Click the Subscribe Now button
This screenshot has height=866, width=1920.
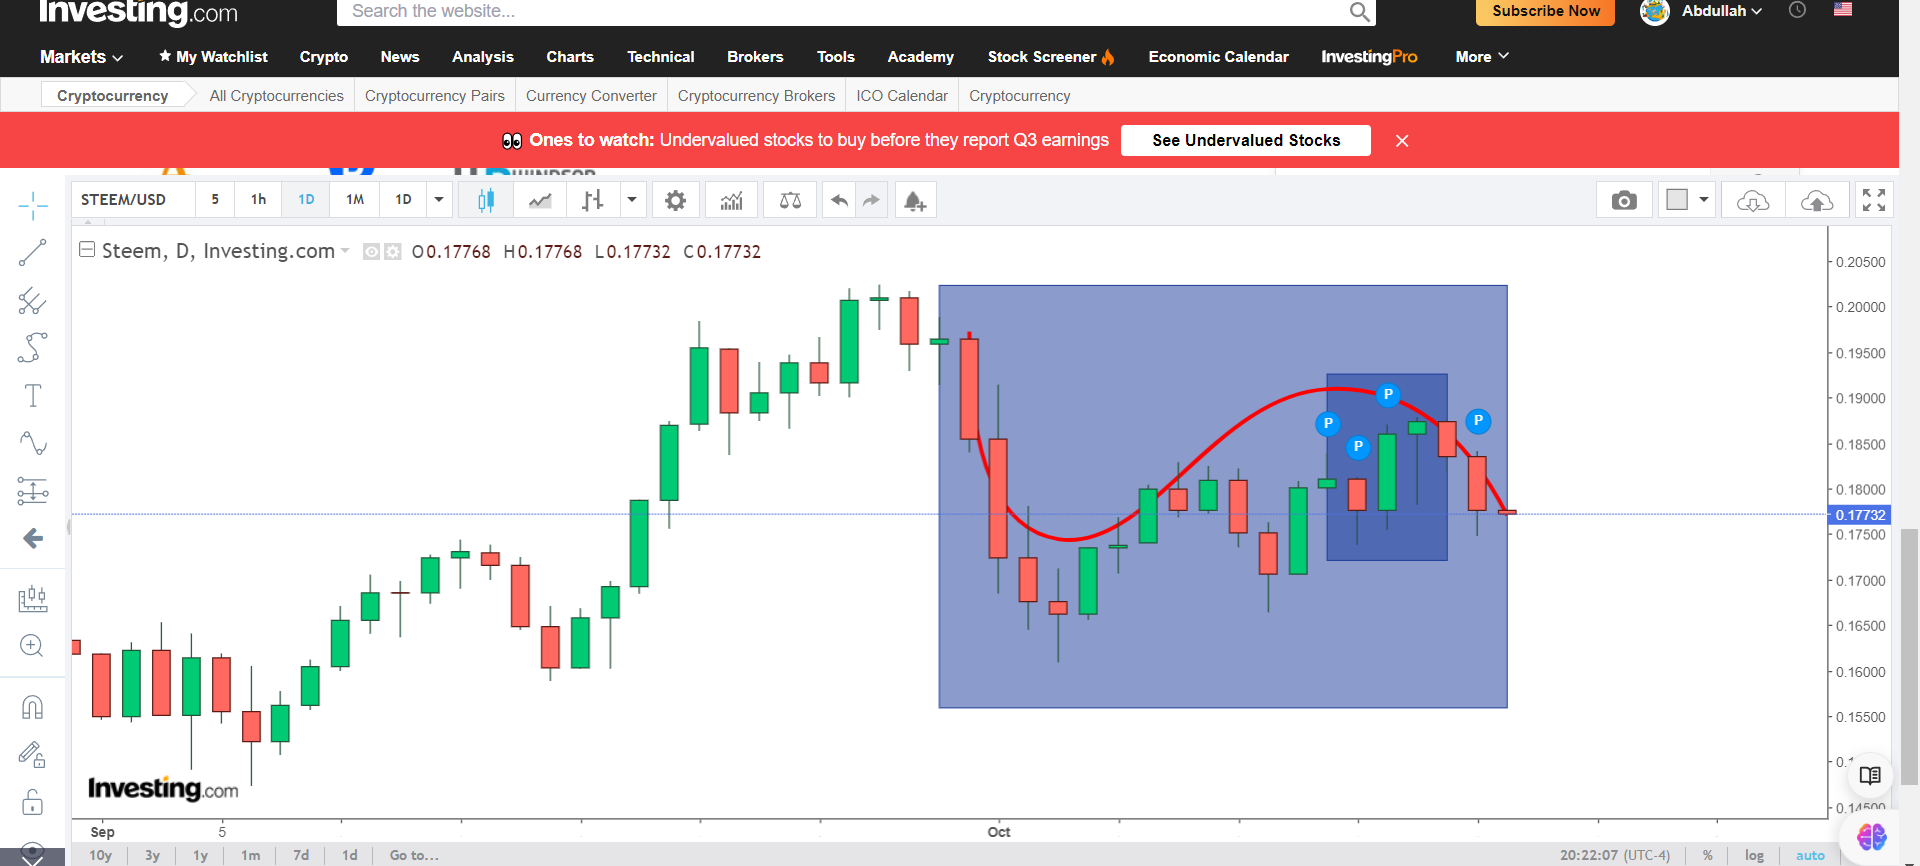[x=1546, y=11]
